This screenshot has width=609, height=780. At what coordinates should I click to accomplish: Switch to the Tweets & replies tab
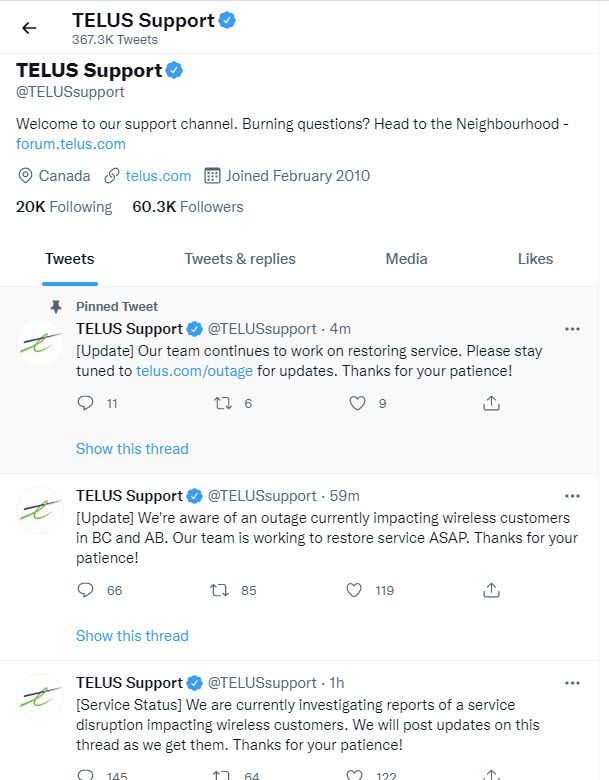point(240,259)
